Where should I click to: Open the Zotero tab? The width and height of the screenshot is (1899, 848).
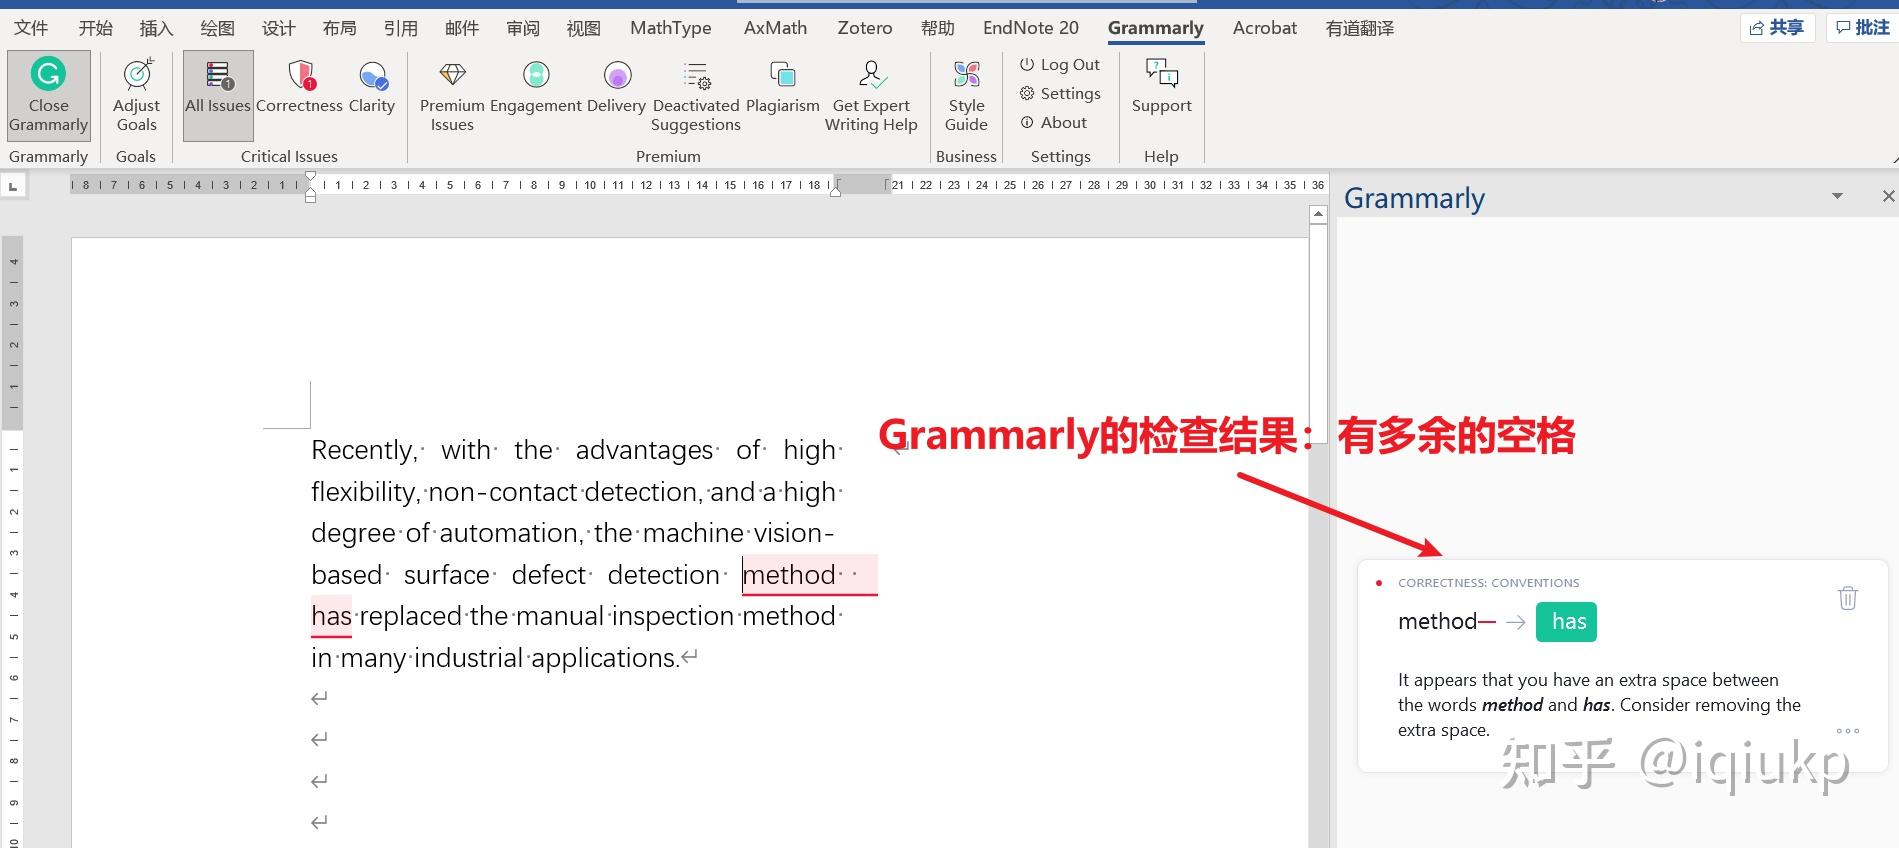[x=865, y=28]
